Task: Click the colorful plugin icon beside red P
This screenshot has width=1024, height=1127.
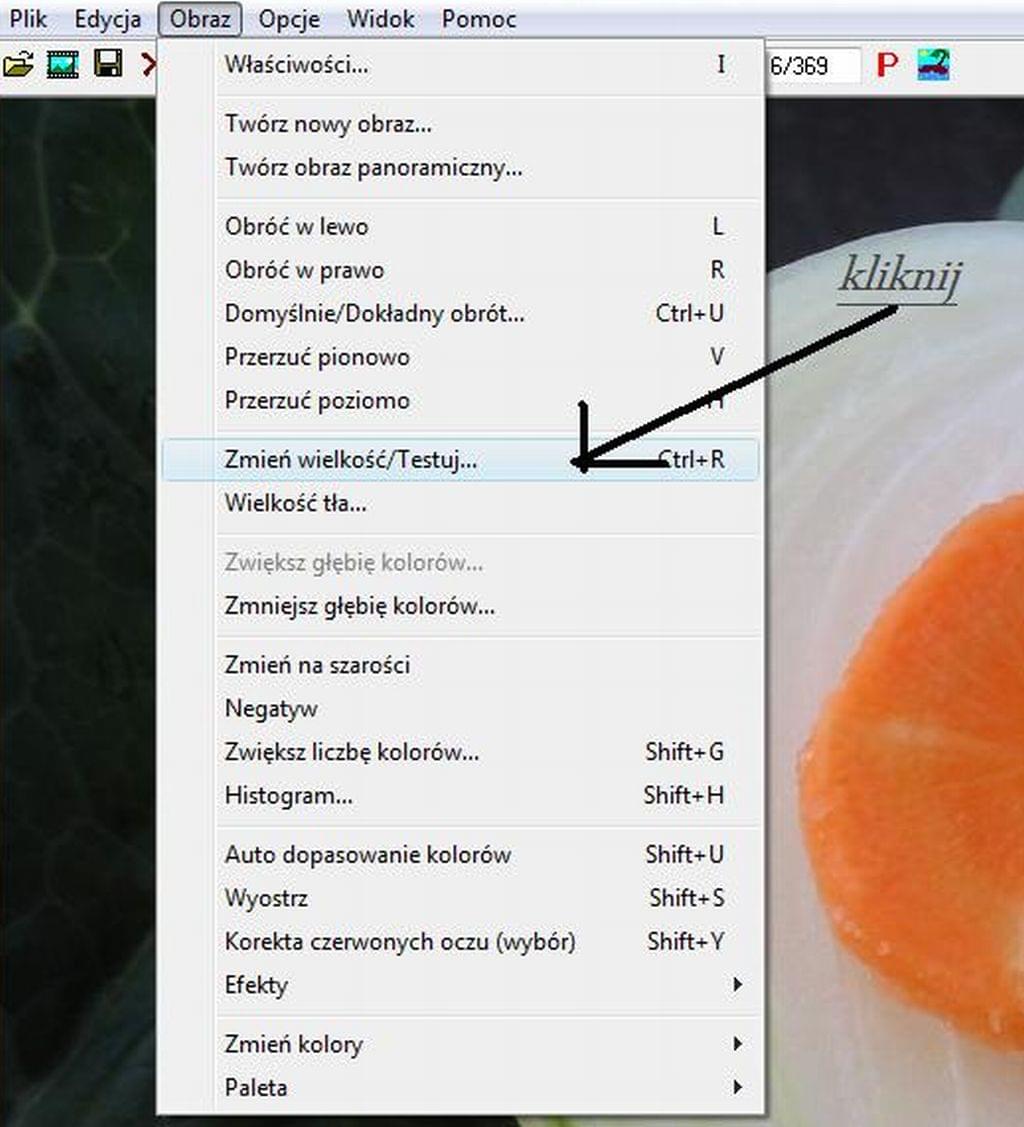Action: coord(933,65)
